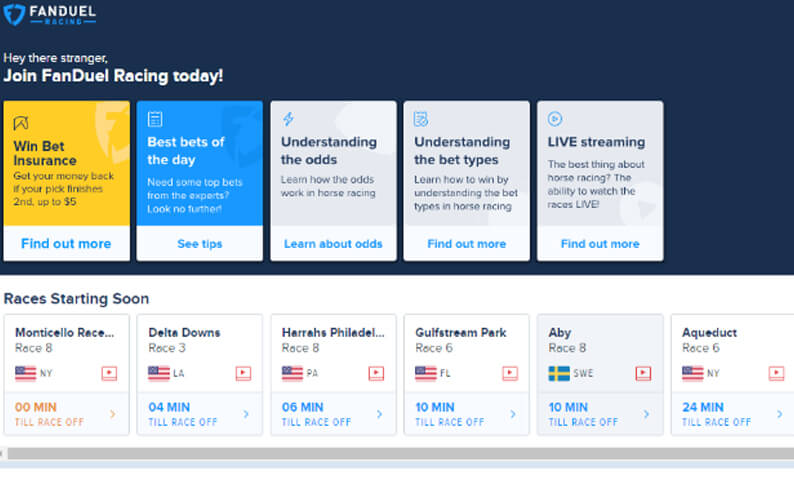This screenshot has height=484, width=794.
Task: Click the LIVE streaming play circle icon
Action: pos(555,119)
